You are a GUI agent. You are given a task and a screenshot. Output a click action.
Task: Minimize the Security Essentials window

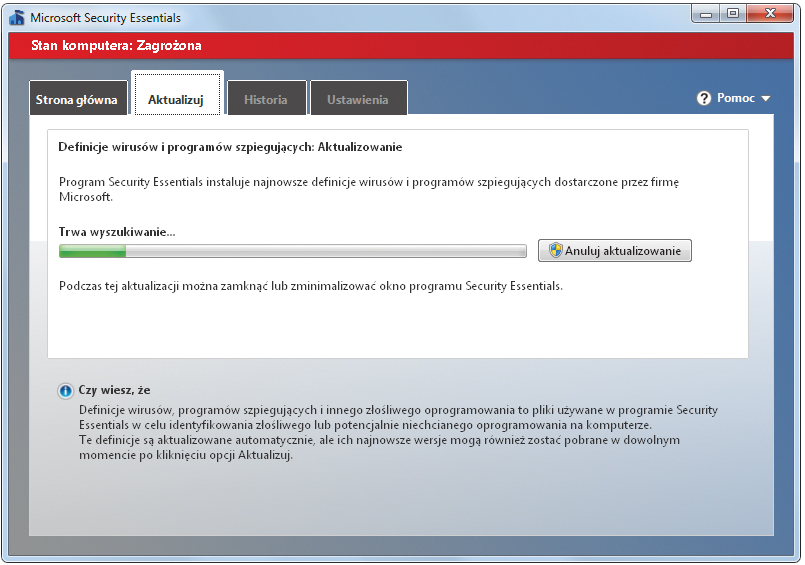click(x=706, y=13)
